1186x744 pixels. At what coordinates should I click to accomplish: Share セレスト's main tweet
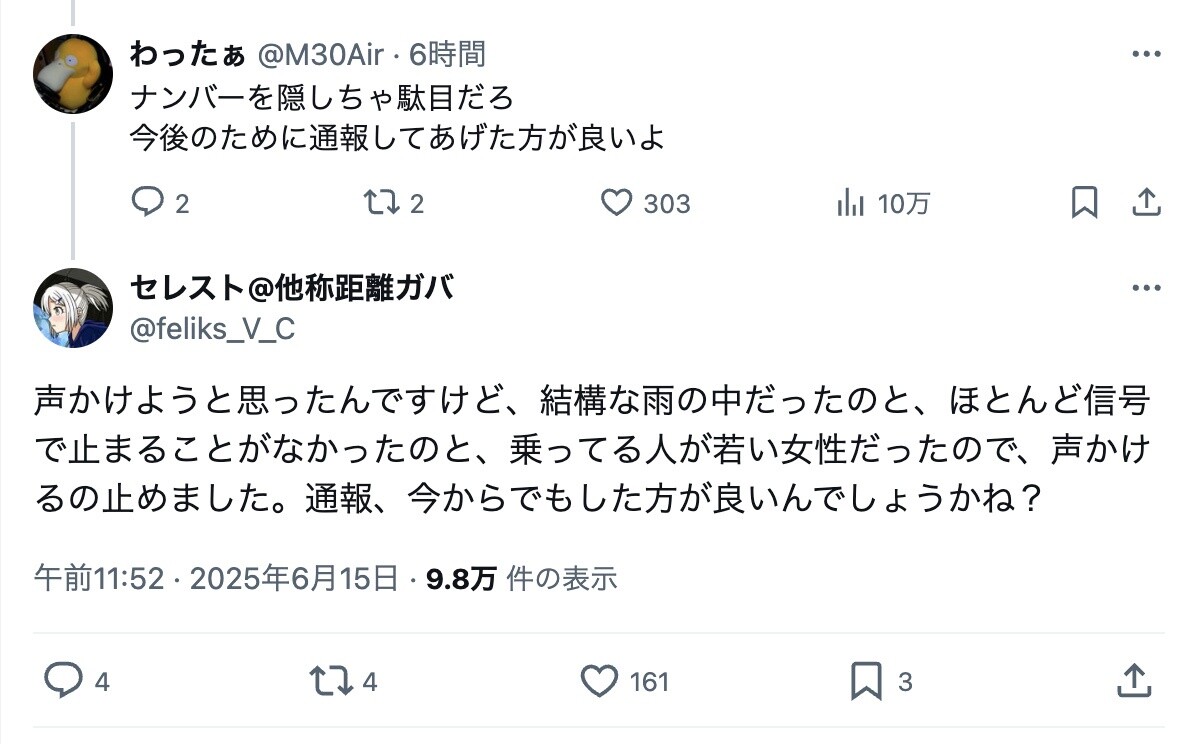(x=1134, y=682)
